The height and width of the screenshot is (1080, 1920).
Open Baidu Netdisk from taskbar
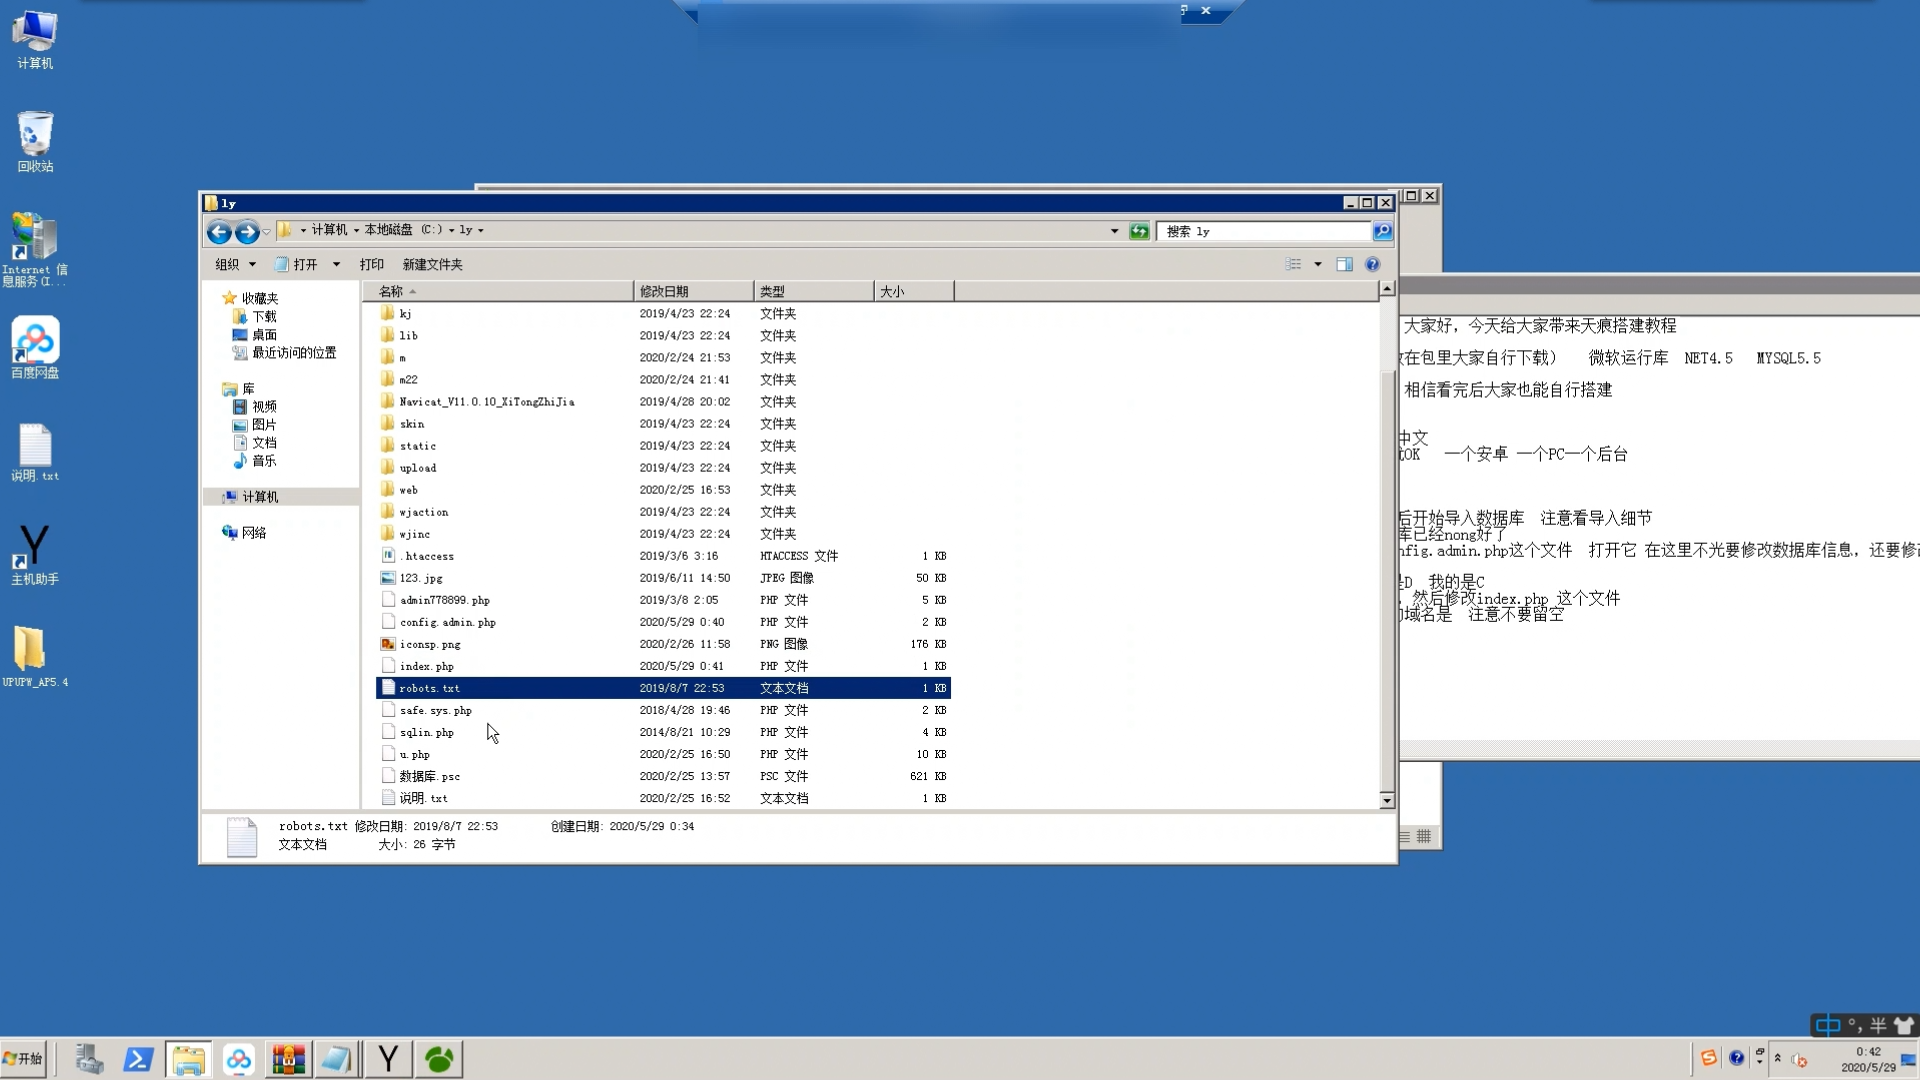(238, 1059)
